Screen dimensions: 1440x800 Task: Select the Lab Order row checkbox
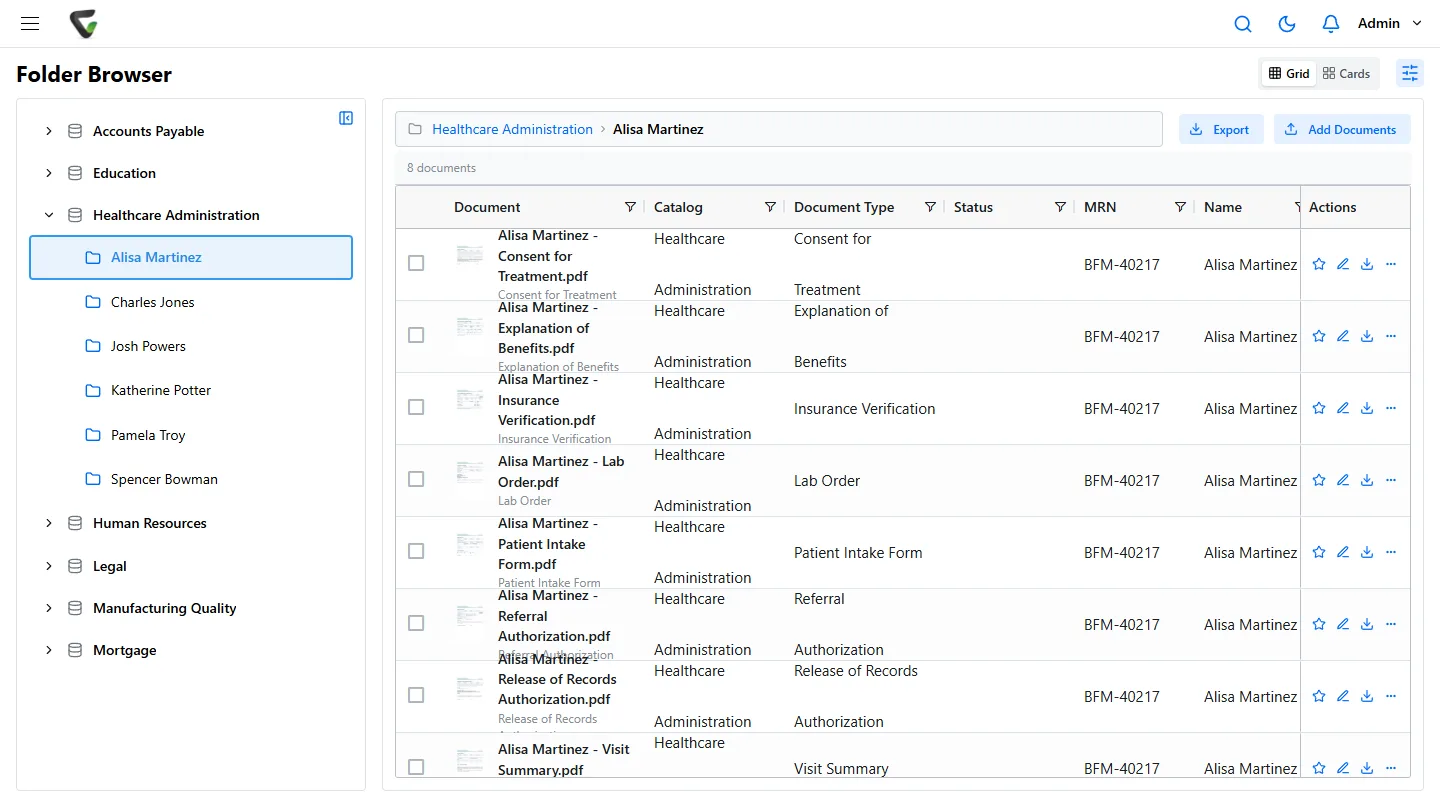tap(416, 479)
